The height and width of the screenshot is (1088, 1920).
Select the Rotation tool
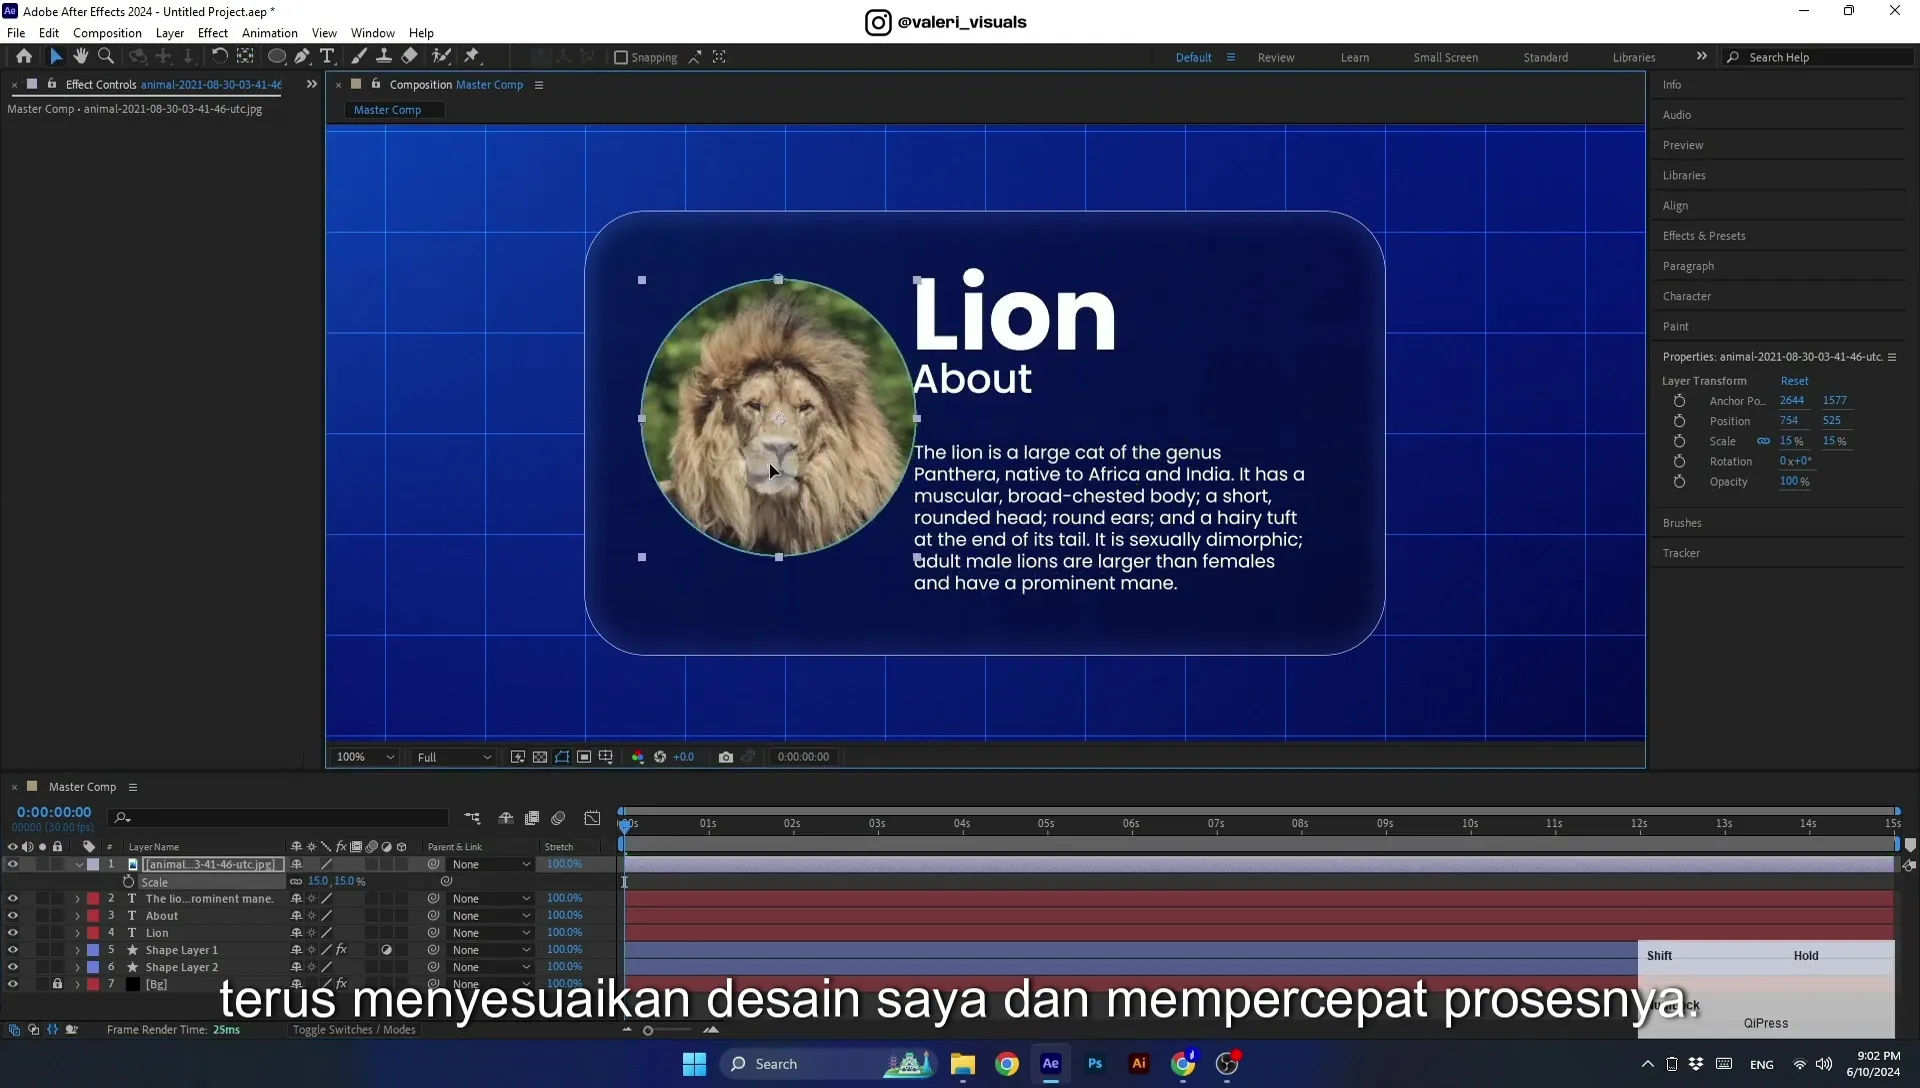coord(219,57)
